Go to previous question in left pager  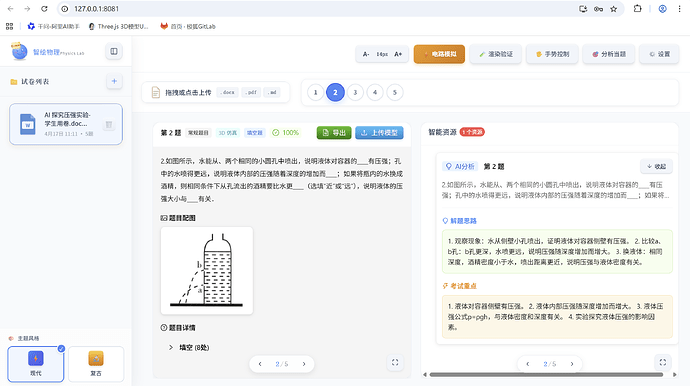(260, 364)
